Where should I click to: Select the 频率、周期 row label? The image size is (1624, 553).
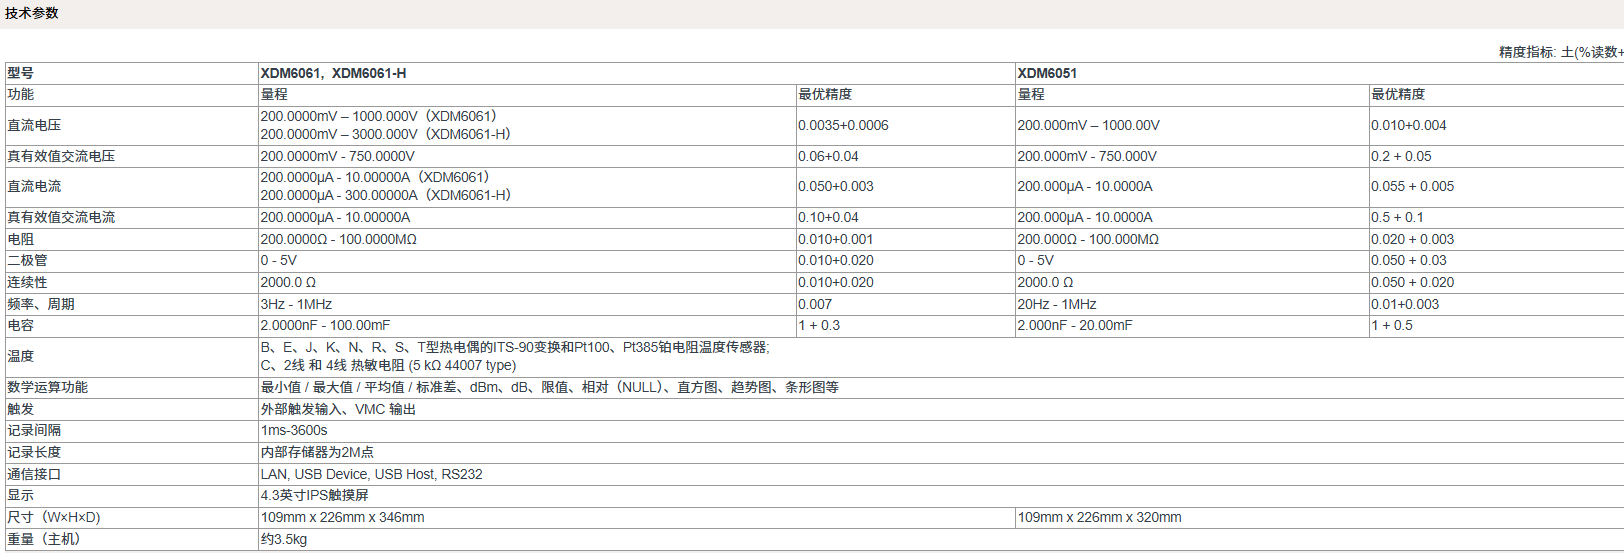41,304
